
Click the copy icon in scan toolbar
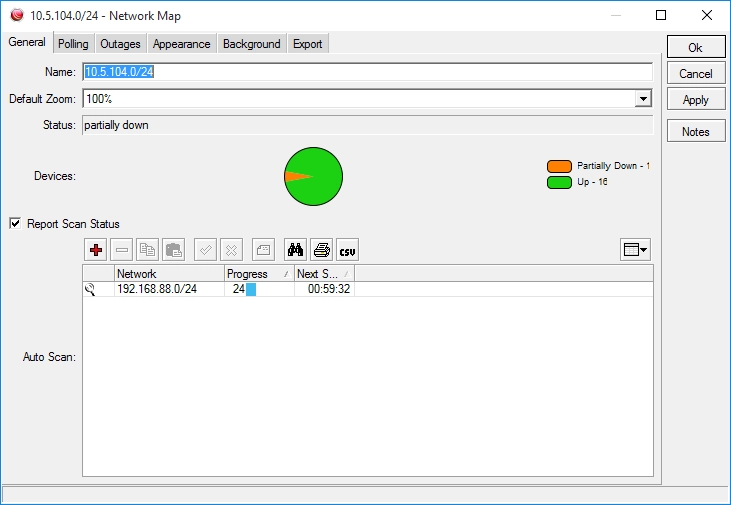[x=147, y=250]
